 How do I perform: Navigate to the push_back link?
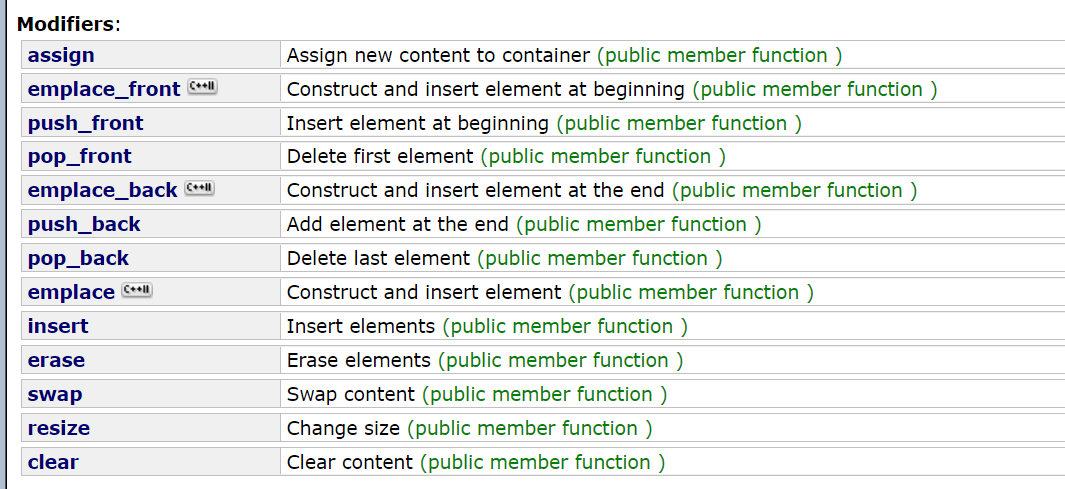tap(84, 224)
